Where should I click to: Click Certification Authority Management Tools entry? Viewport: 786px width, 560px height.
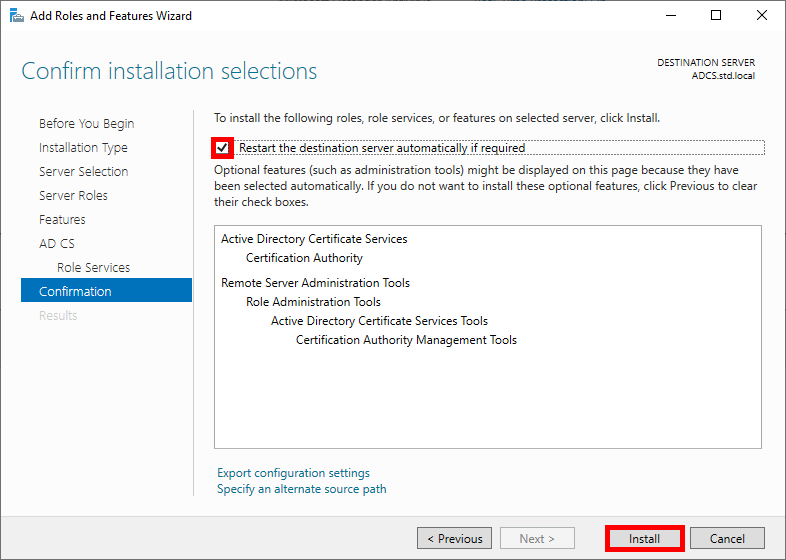coord(406,340)
